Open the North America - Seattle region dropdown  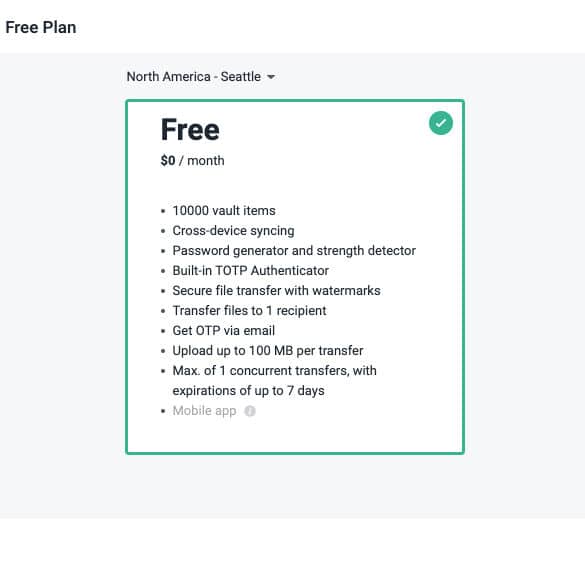pyautogui.click(x=201, y=77)
